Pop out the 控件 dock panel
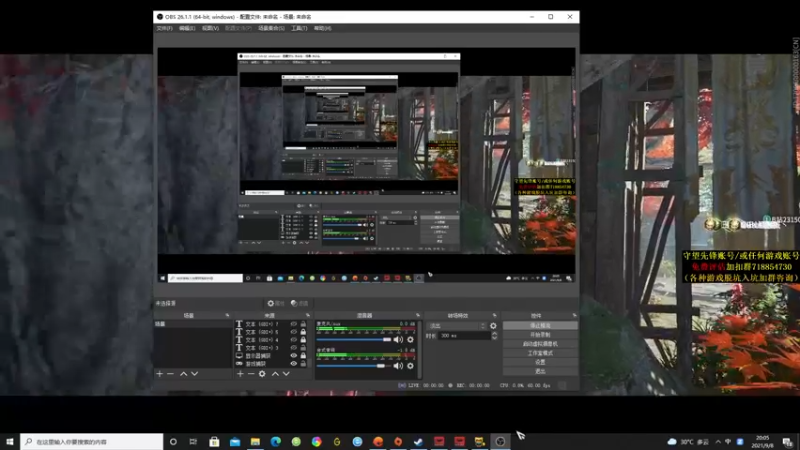 point(574,315)
